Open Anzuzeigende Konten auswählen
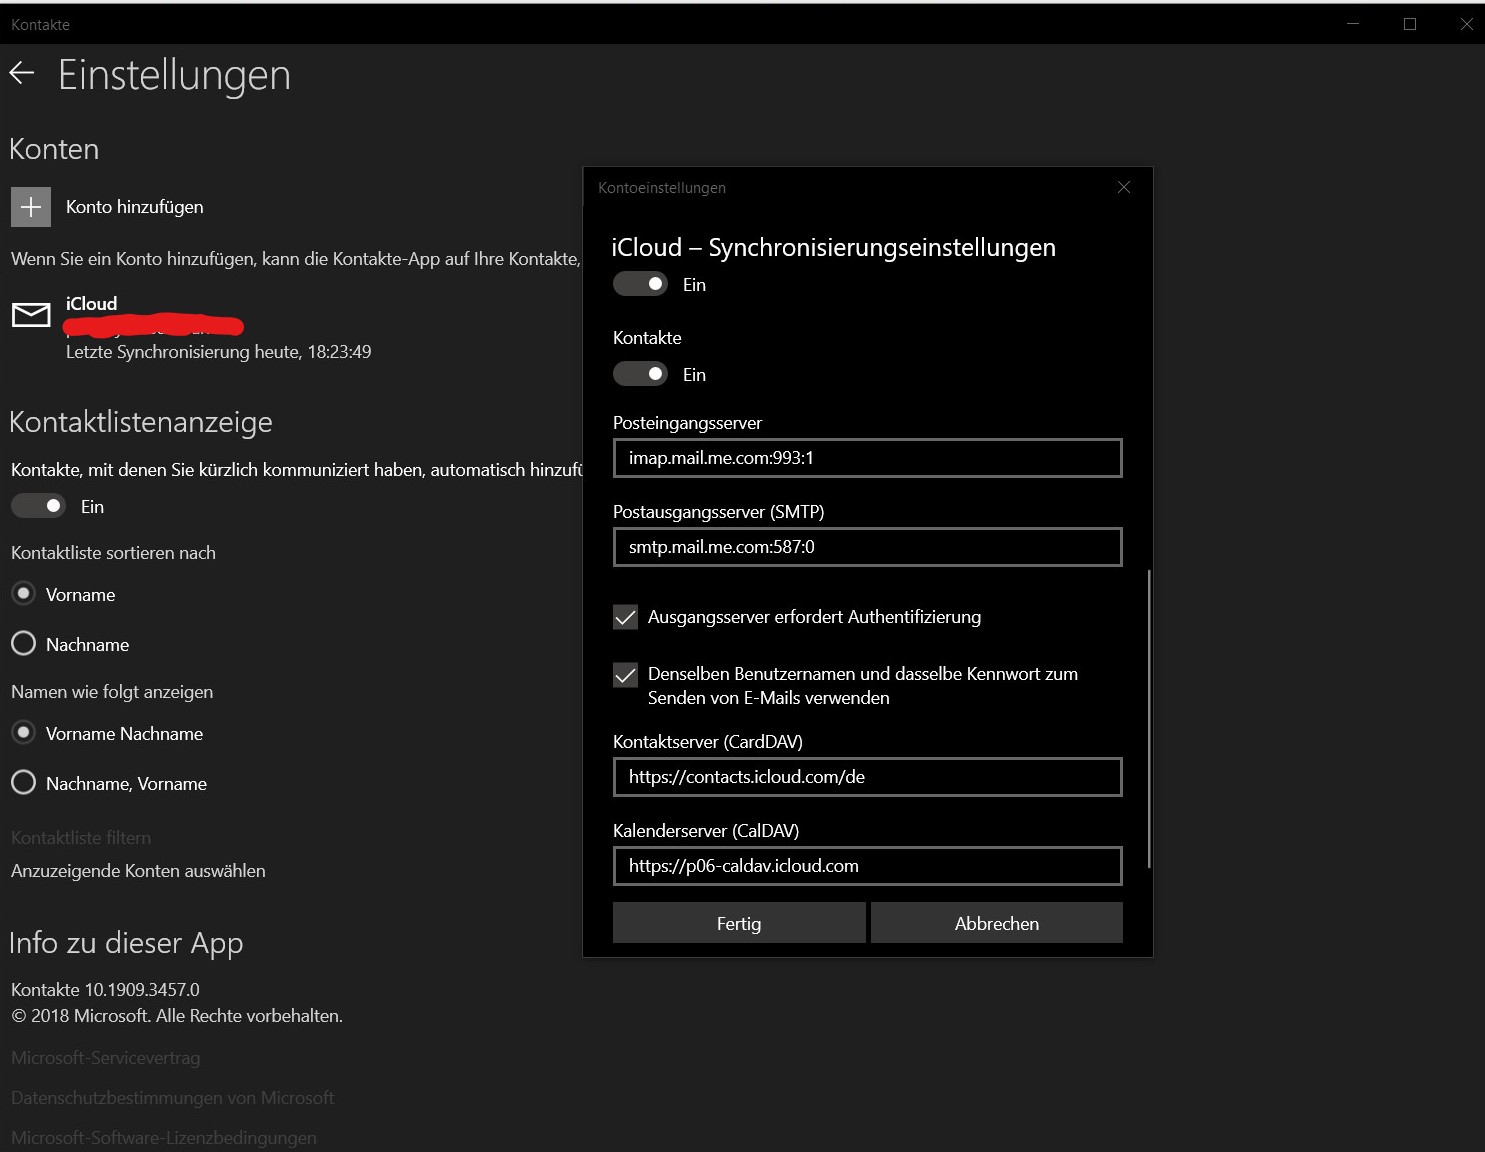Viewport: 1485px width, 1152px height. 138,871
